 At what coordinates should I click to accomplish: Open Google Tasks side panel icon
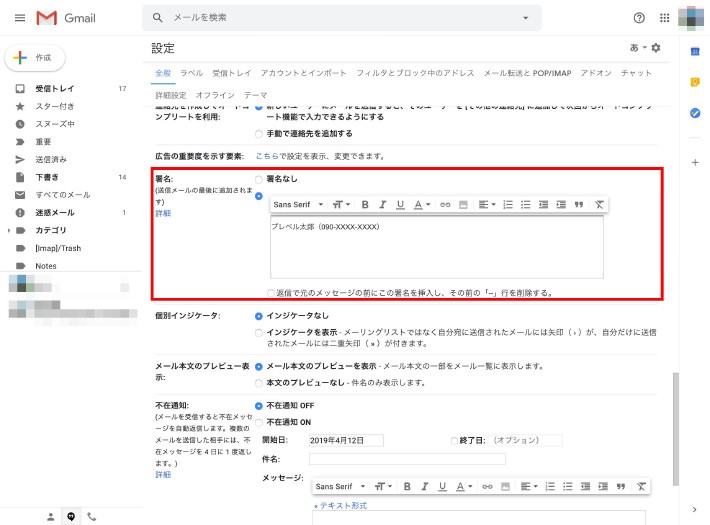695,113
